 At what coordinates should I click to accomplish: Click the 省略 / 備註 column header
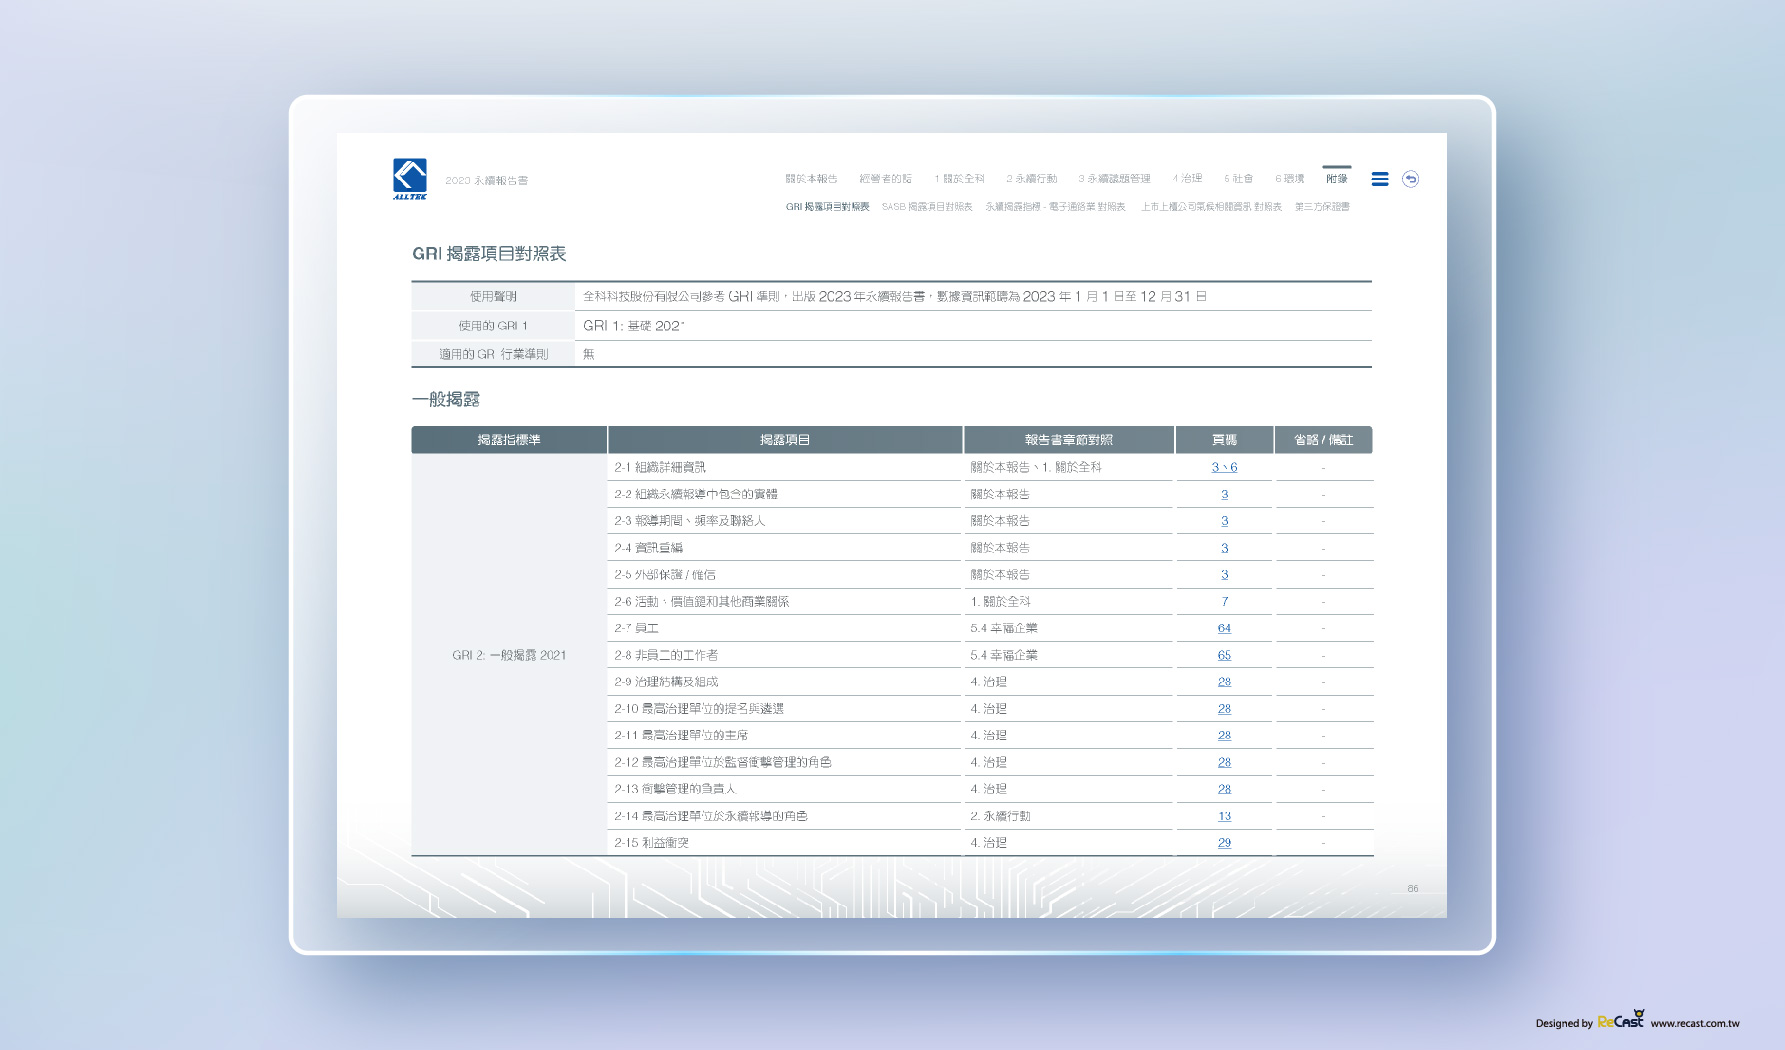point(1323,440)
